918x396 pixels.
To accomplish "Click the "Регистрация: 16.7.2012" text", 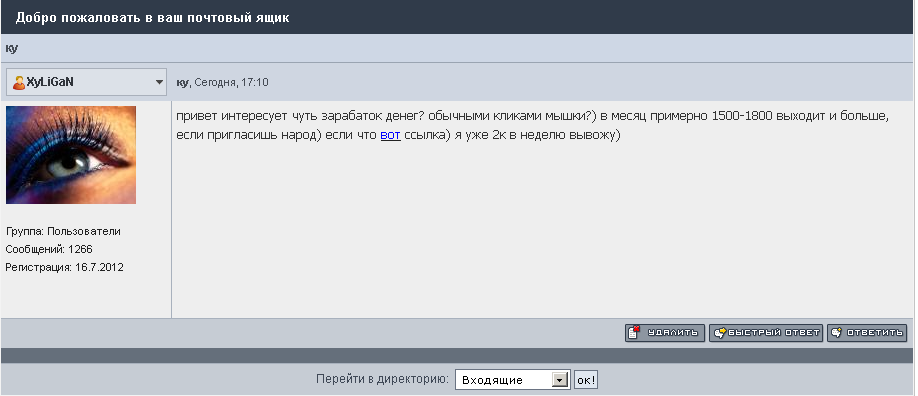I will point(64,267).
